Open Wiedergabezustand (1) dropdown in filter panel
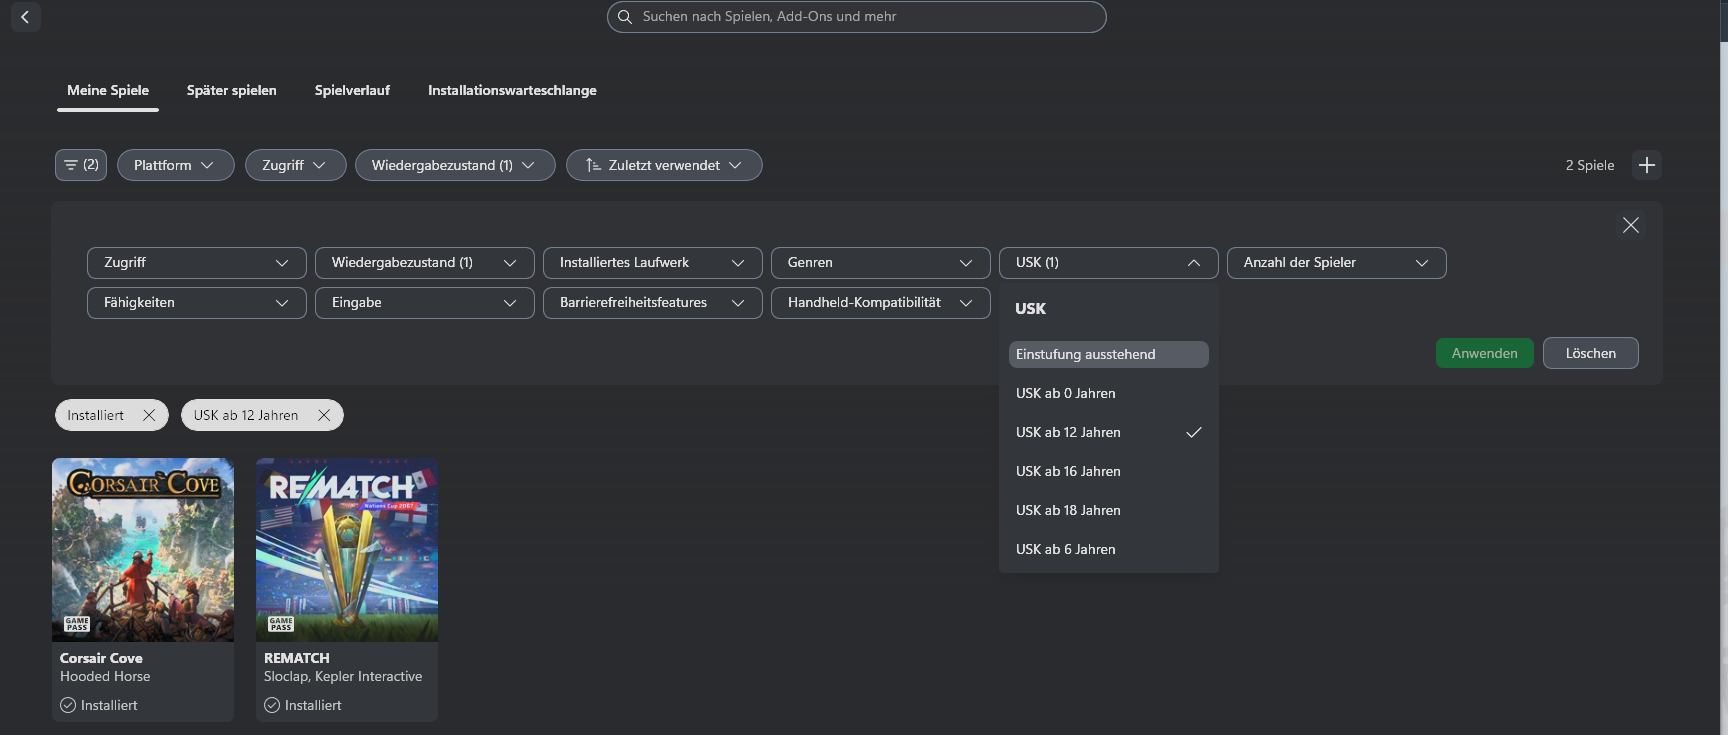 tap(425, 263)
